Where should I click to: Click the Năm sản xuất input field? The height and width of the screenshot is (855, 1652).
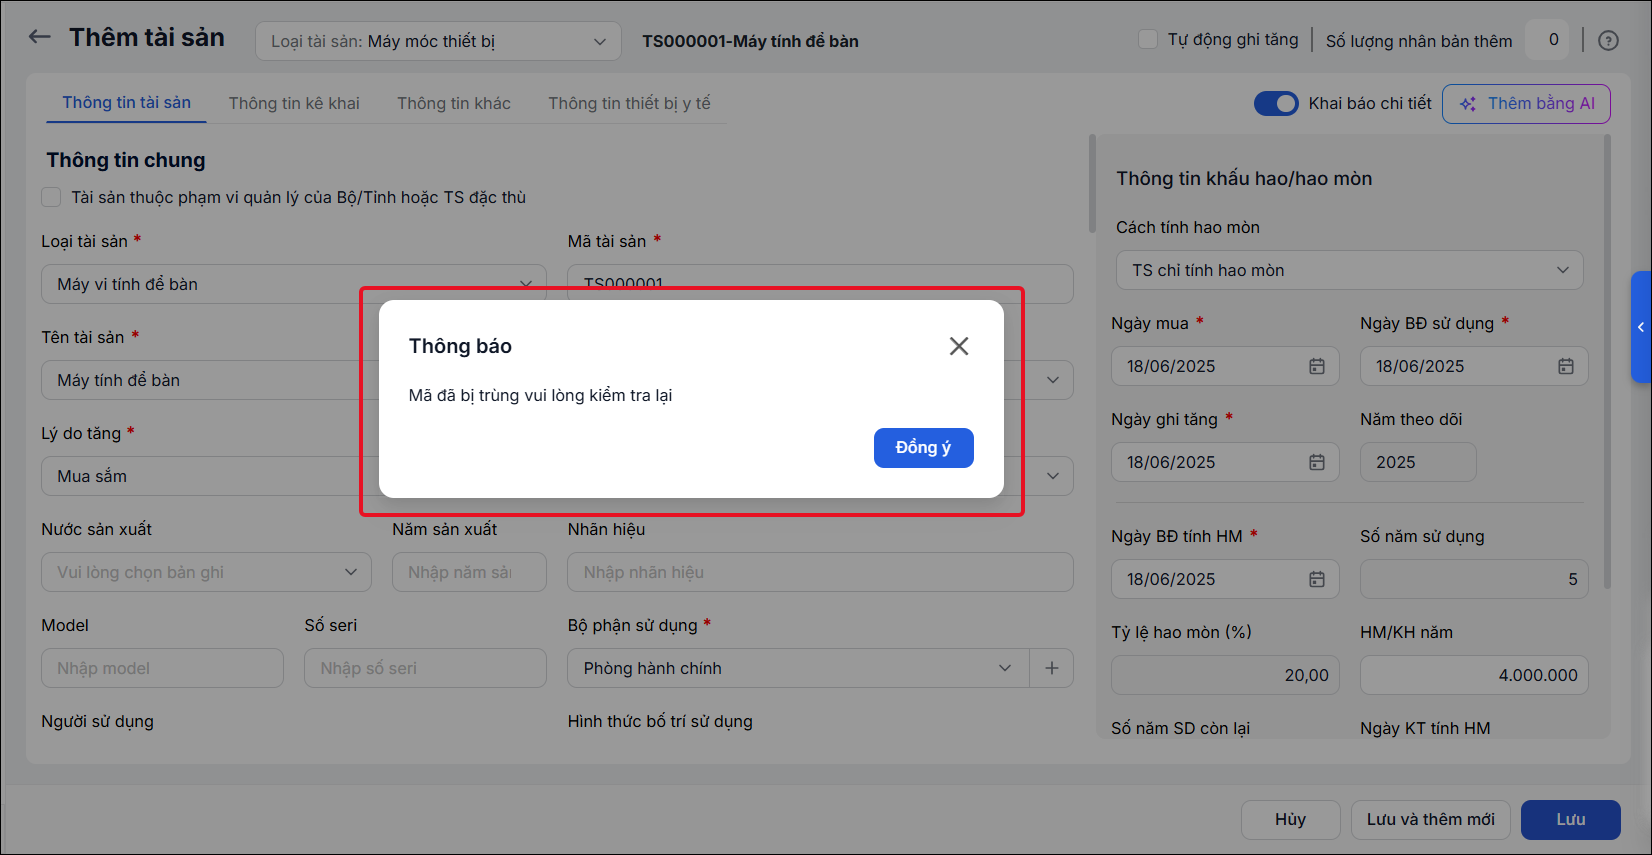469,572
